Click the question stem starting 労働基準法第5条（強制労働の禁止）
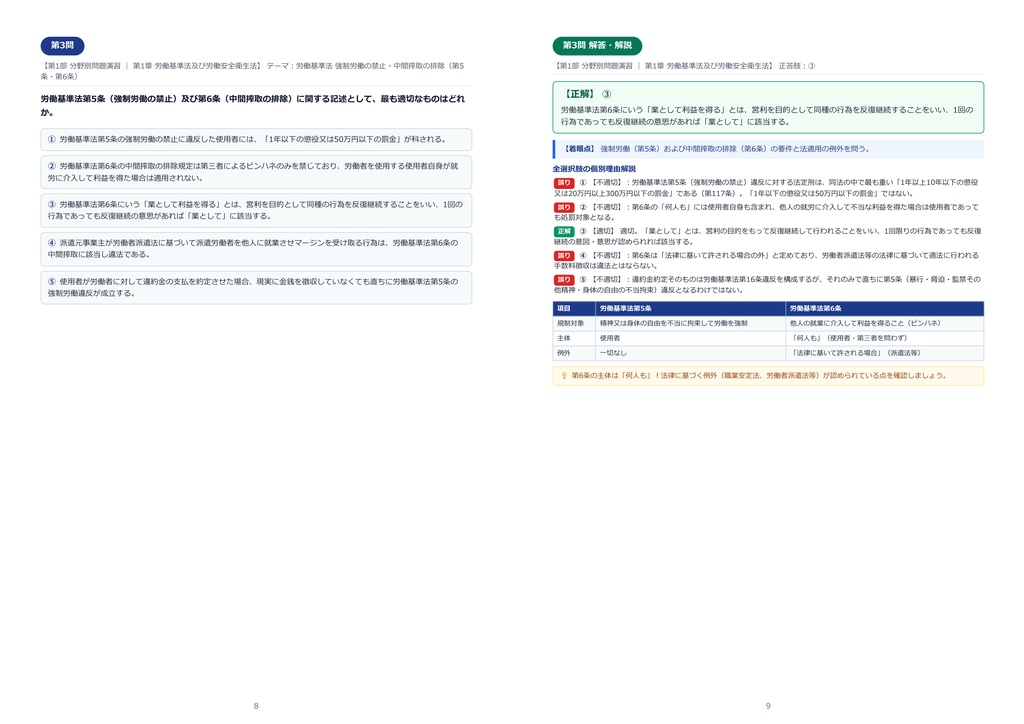Screen dimensions: 1024x724 253,105
